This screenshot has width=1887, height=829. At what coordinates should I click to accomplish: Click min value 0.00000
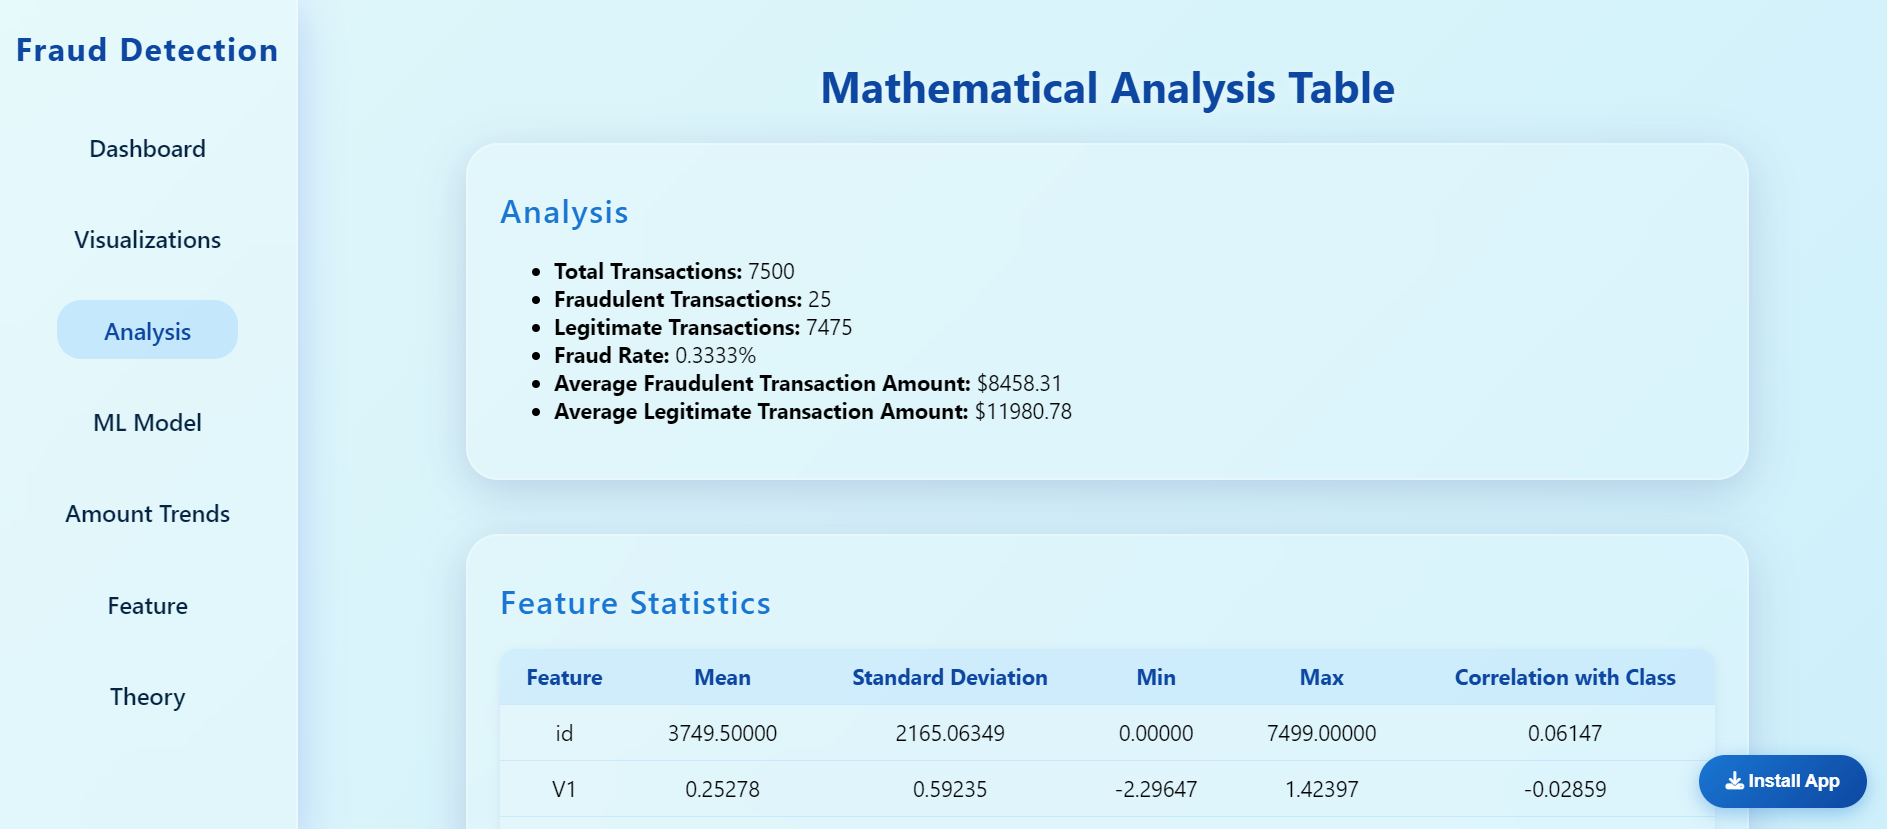point(1156,733)
